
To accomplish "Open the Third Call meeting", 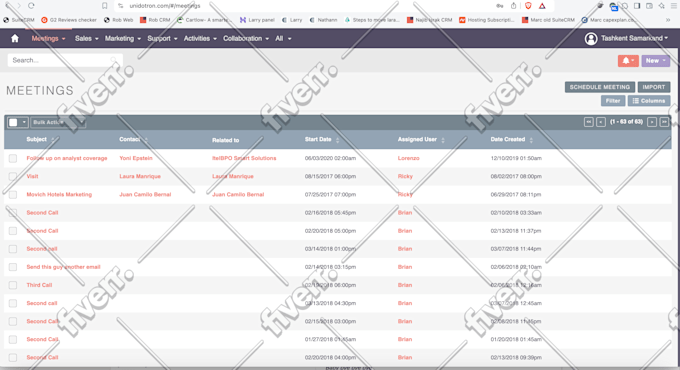I will (39, 285).
